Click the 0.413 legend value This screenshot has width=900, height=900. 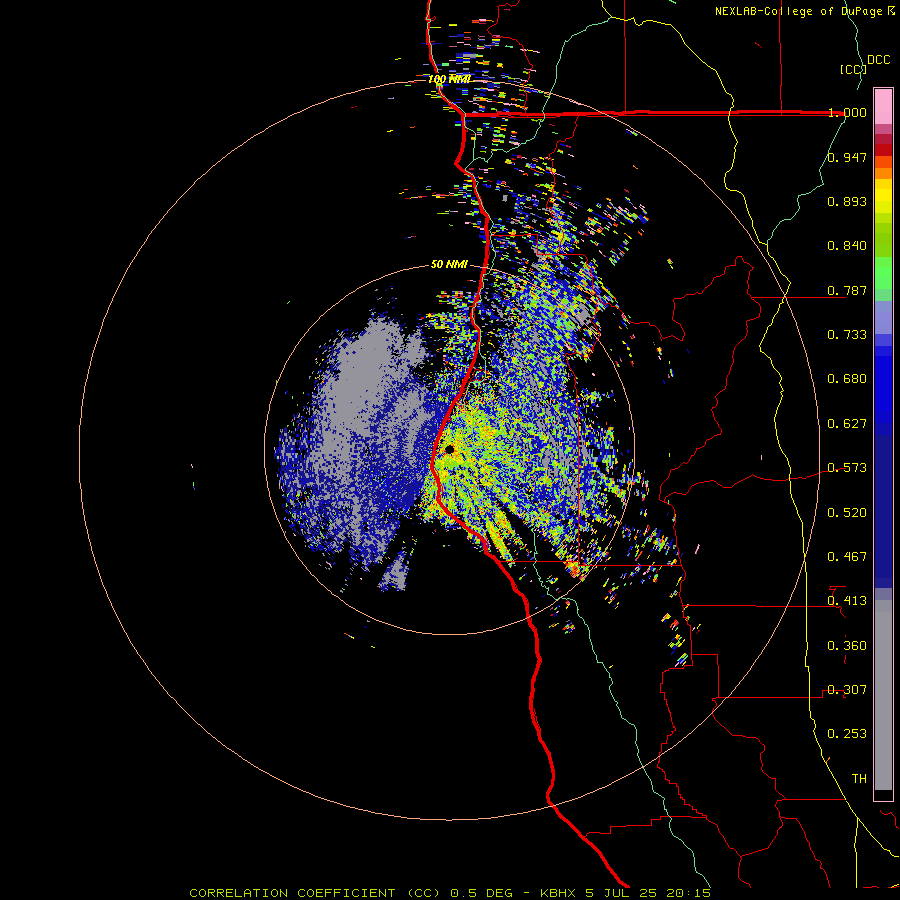[x=847, y=601]
